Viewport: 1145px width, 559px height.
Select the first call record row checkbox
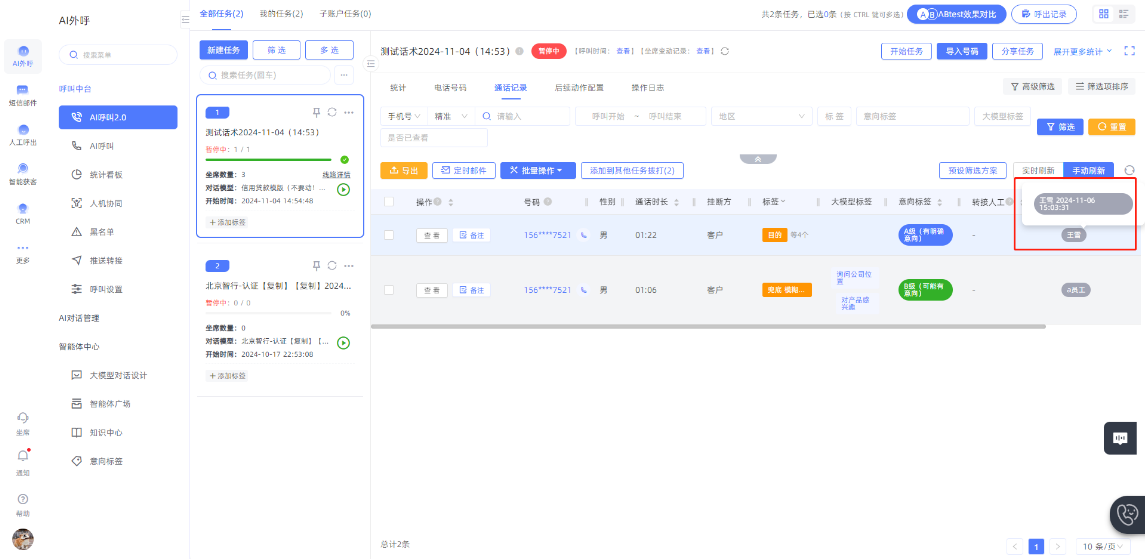coord(389,235)
